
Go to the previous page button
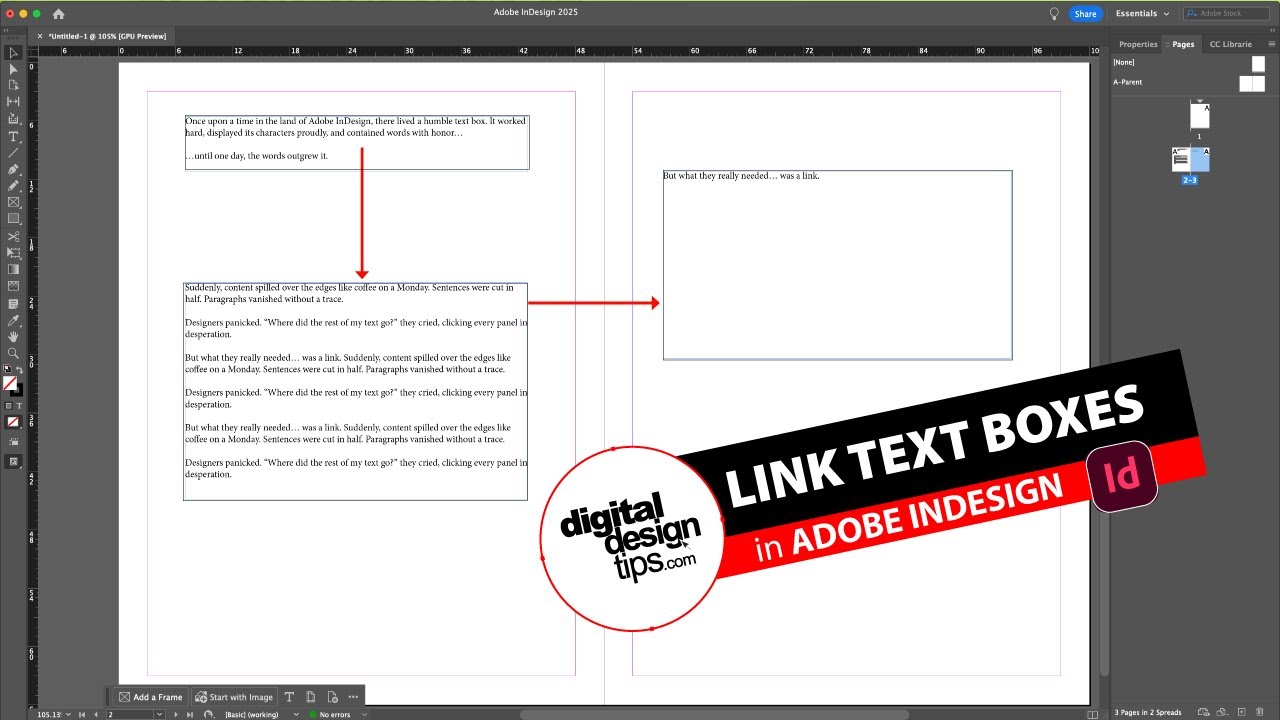(96, 714)
